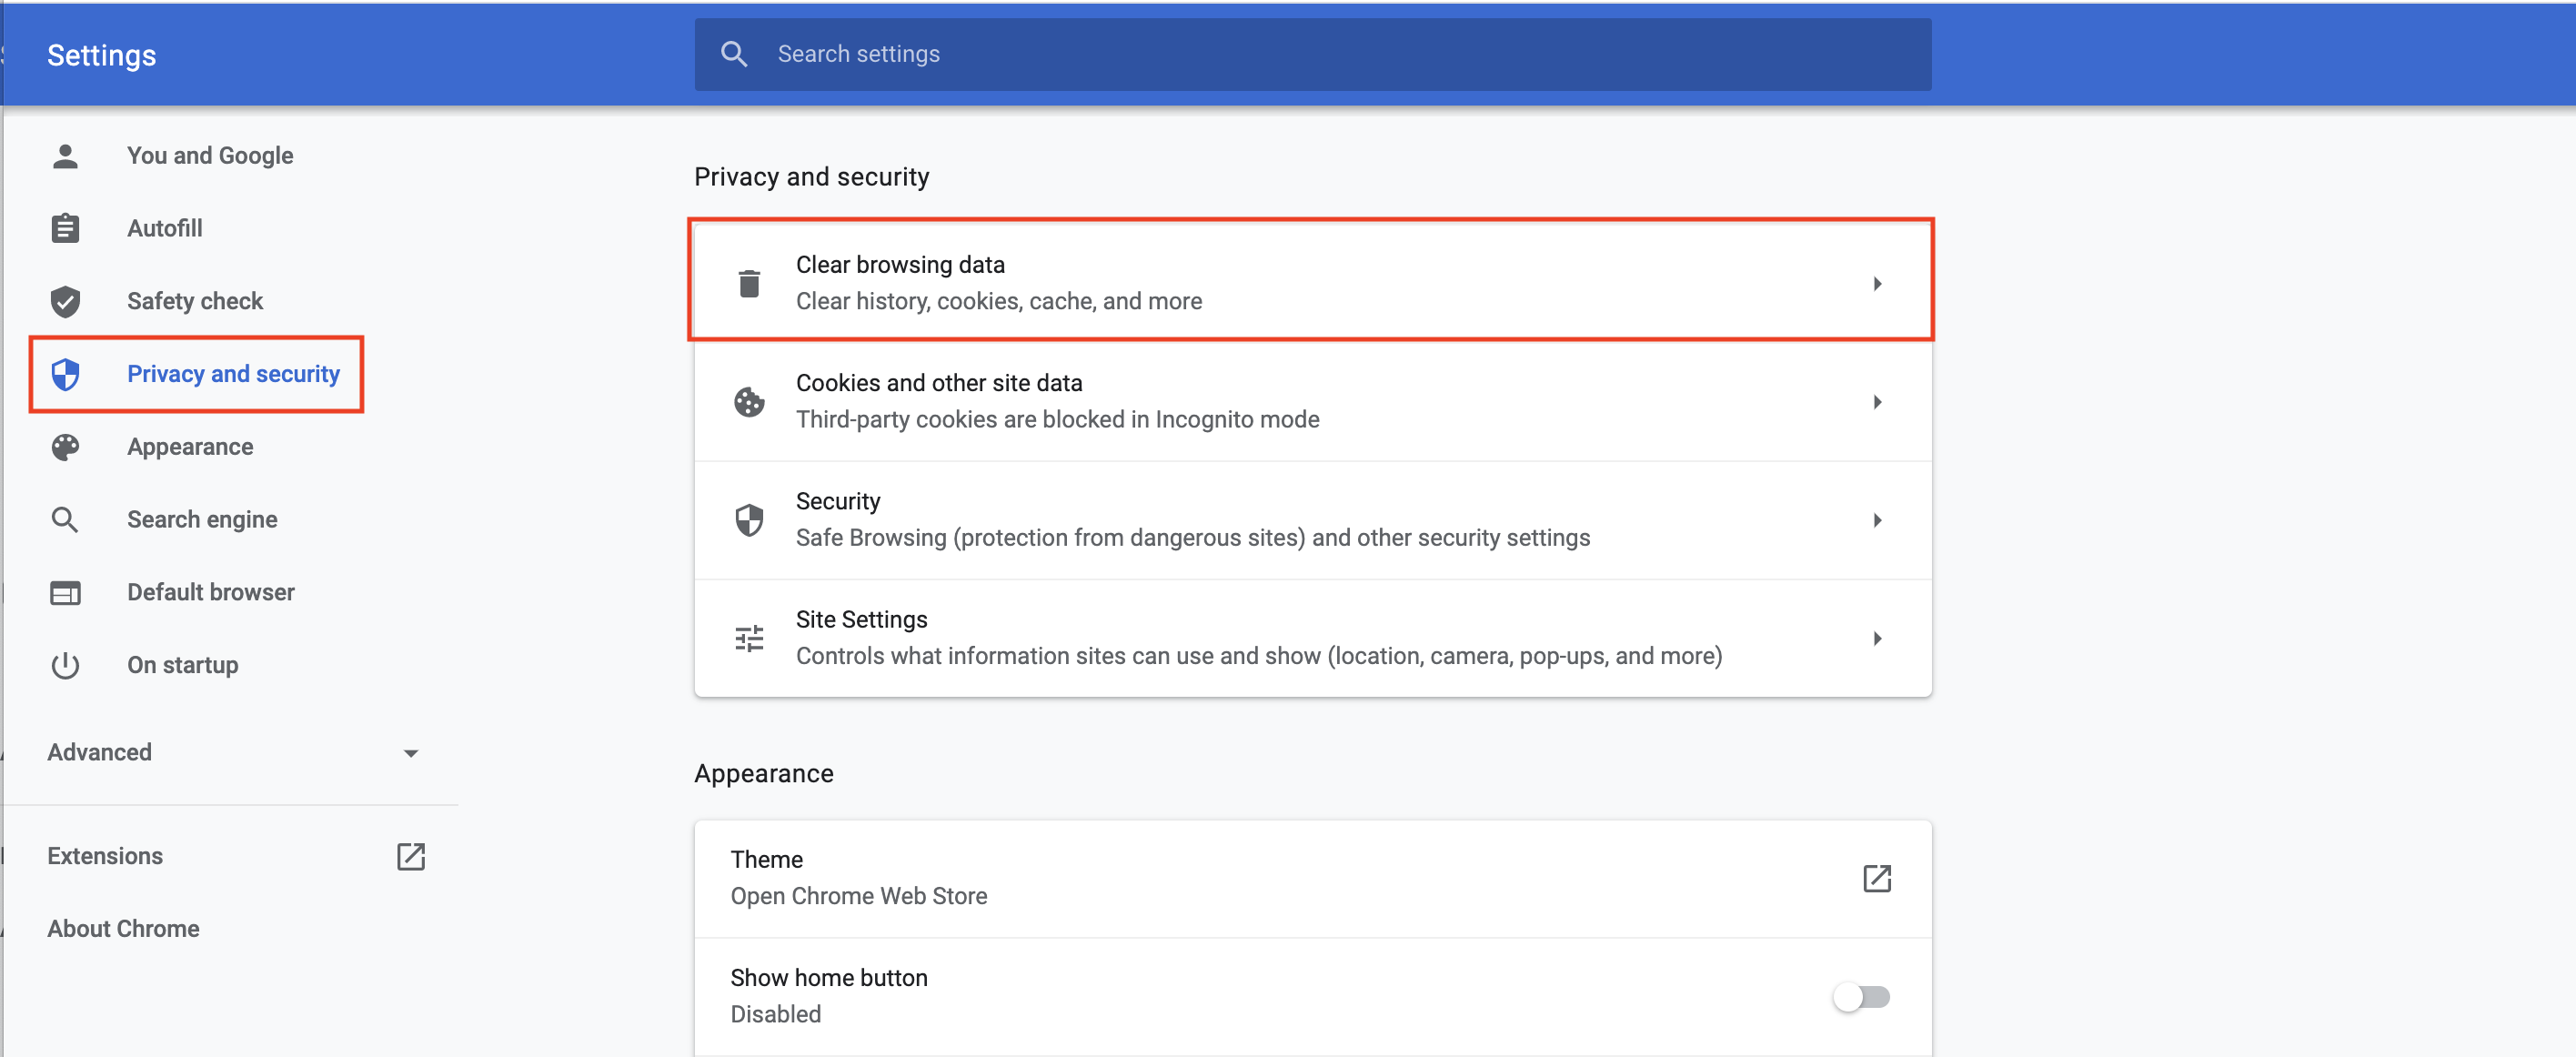Click into the Search settings field
2576x1057 pixels.
click(1312, 54)
